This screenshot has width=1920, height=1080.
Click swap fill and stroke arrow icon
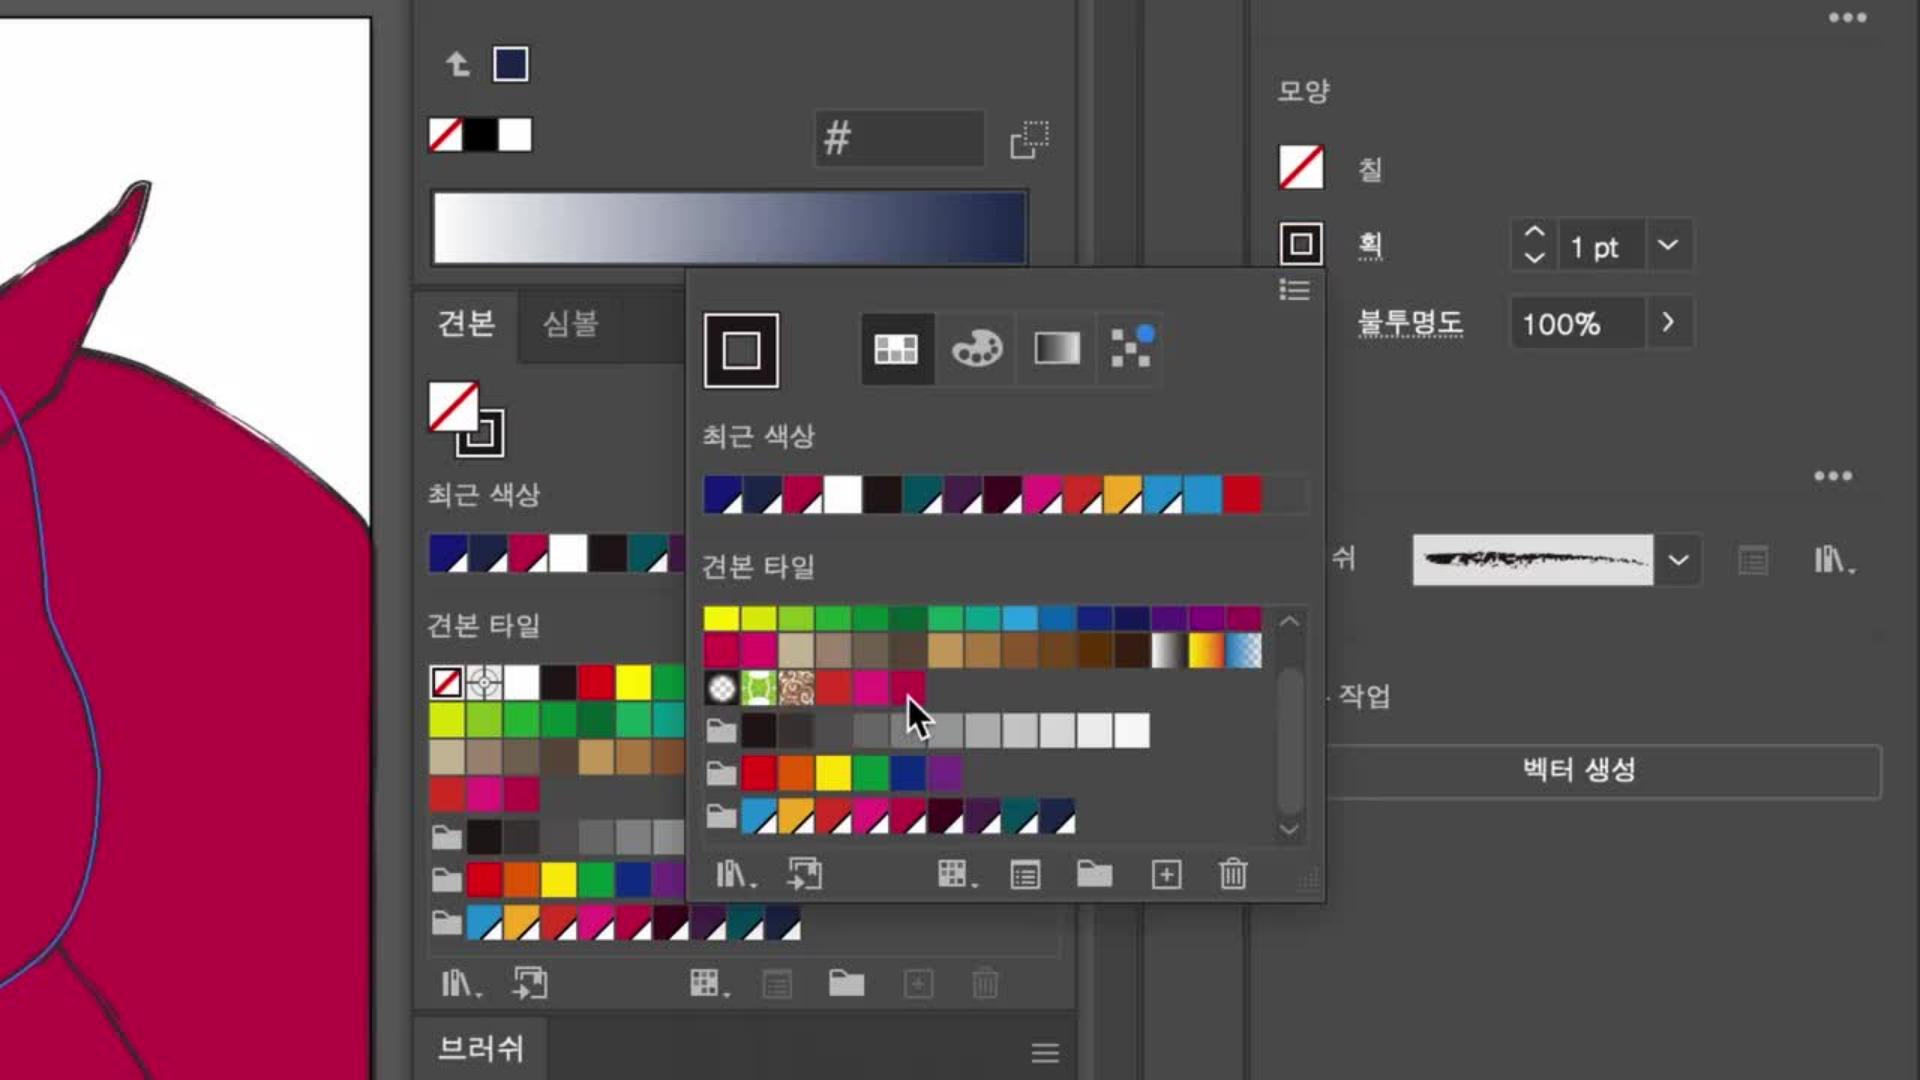[x=458, y=65]
